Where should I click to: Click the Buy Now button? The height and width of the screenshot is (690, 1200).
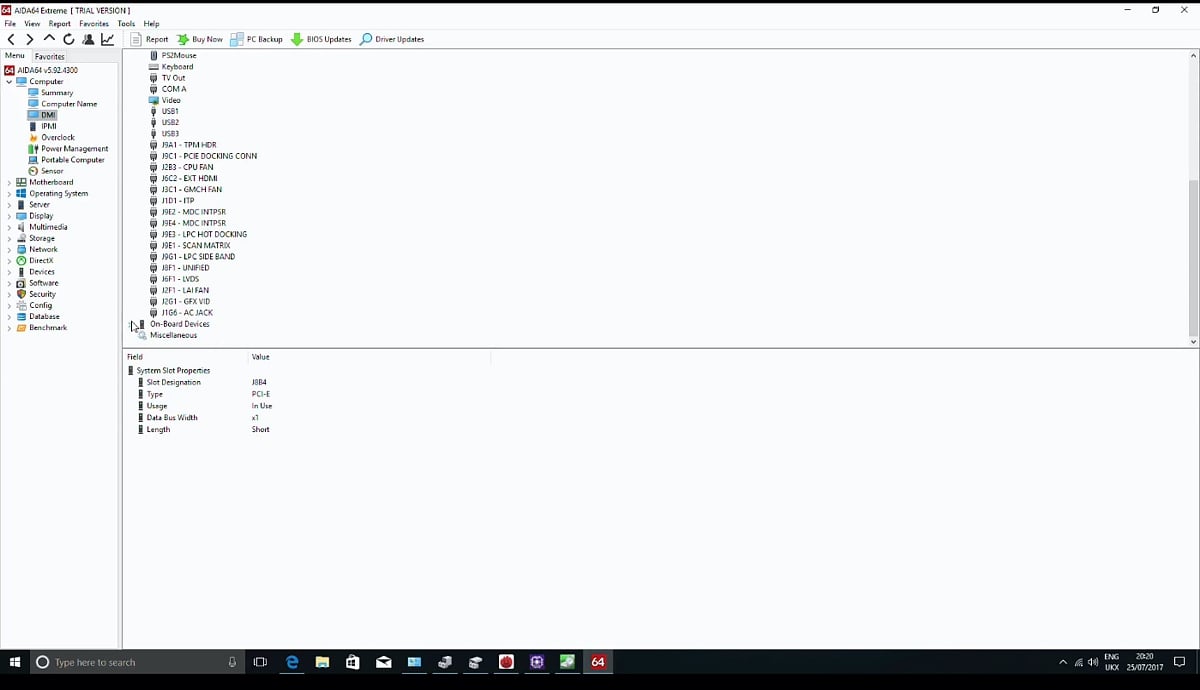tap(199, 39)
